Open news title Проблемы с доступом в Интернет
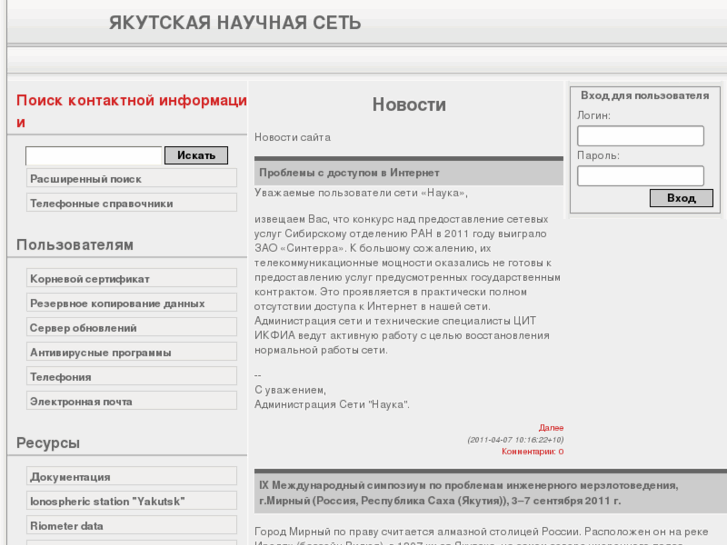This screenshot has height=545, width=727. tap(349, 173)
